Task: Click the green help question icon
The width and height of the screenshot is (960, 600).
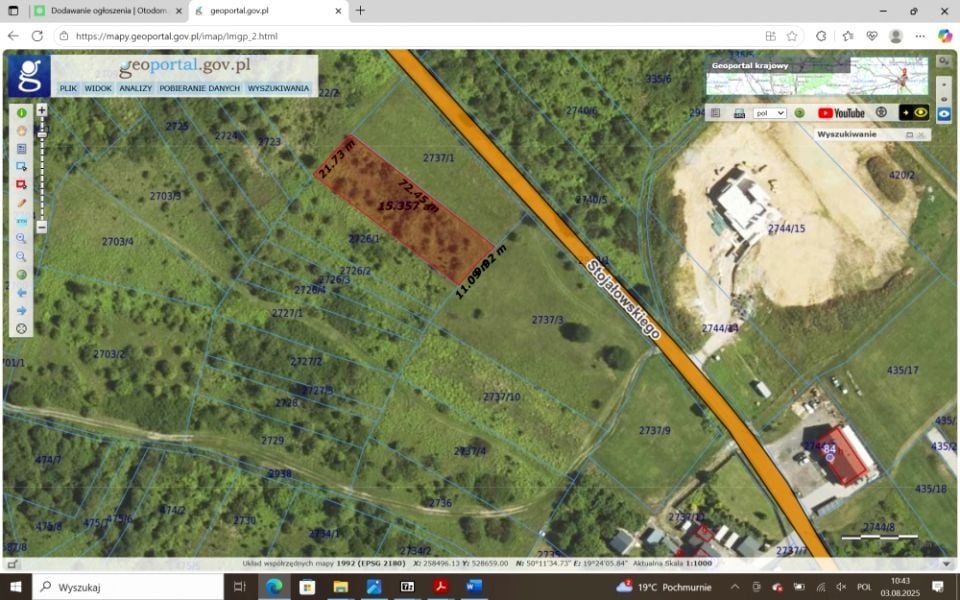Action: (x=799, y=113)
